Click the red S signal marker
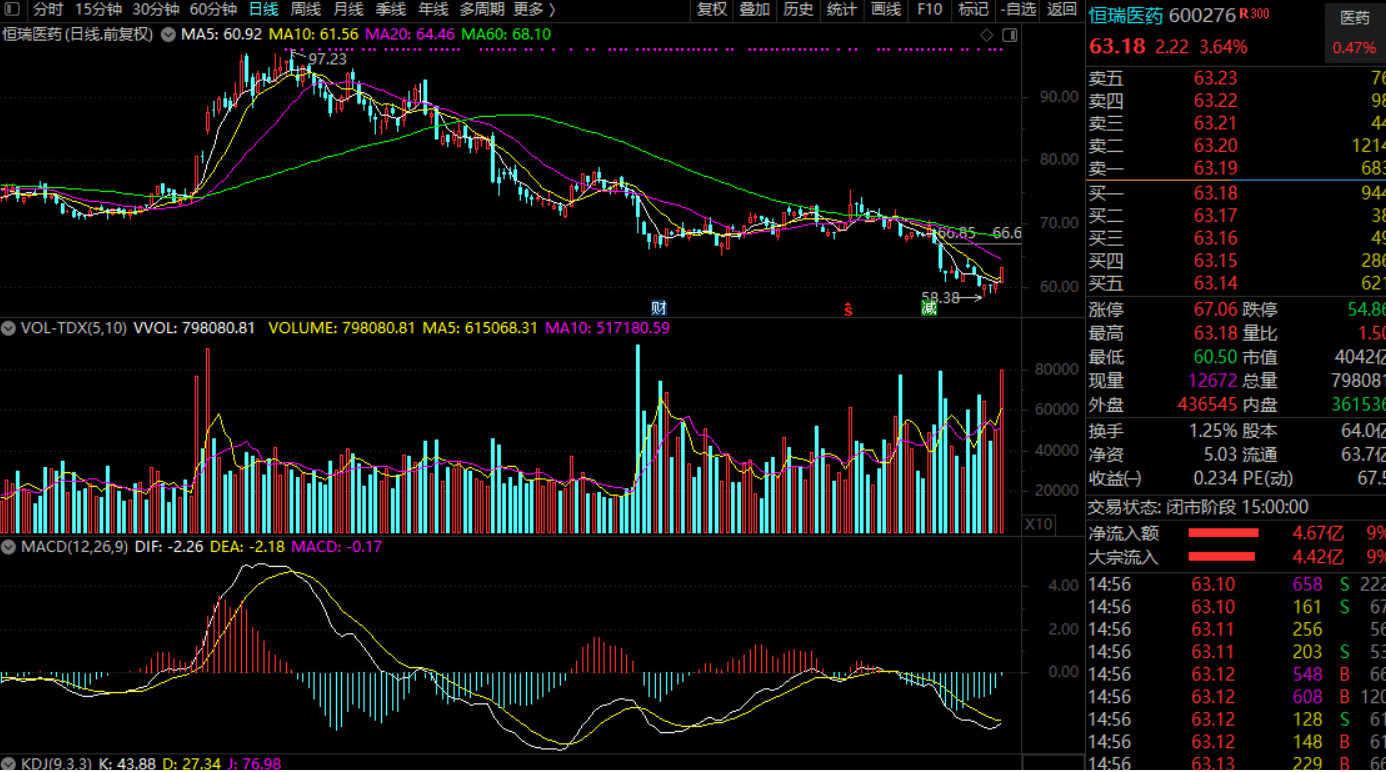Image resolution: width=1386 pixels, height=772 pixels. click(x=848, y=309)
